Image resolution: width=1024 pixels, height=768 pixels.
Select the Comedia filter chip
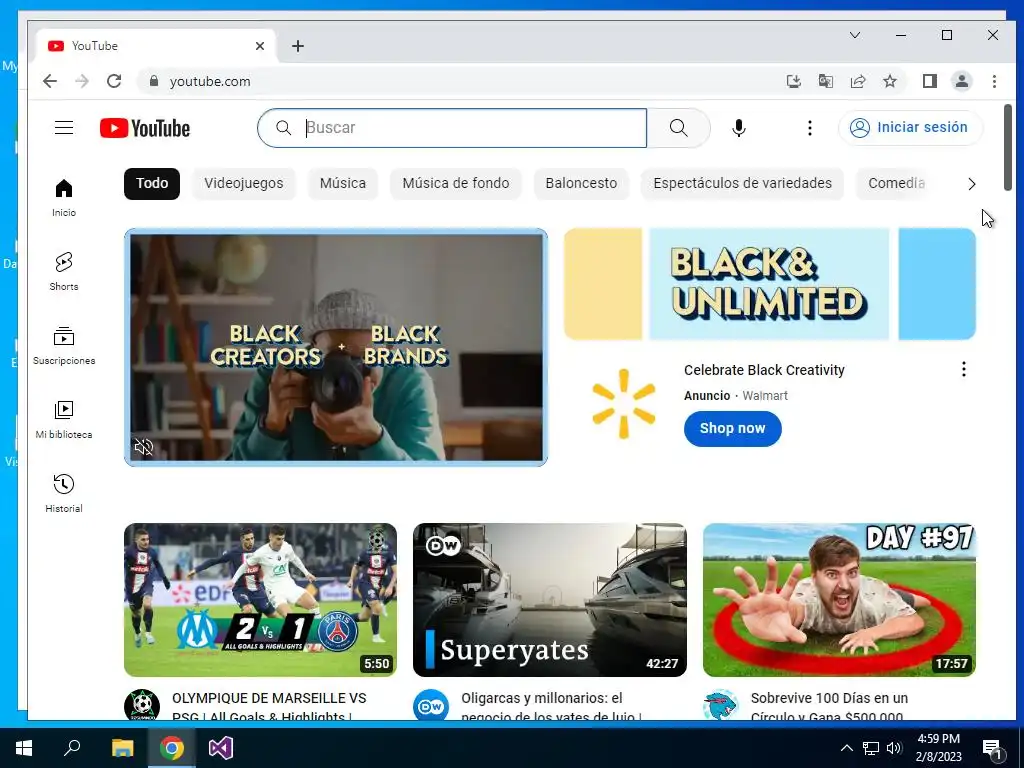click(x=896, y=184)
